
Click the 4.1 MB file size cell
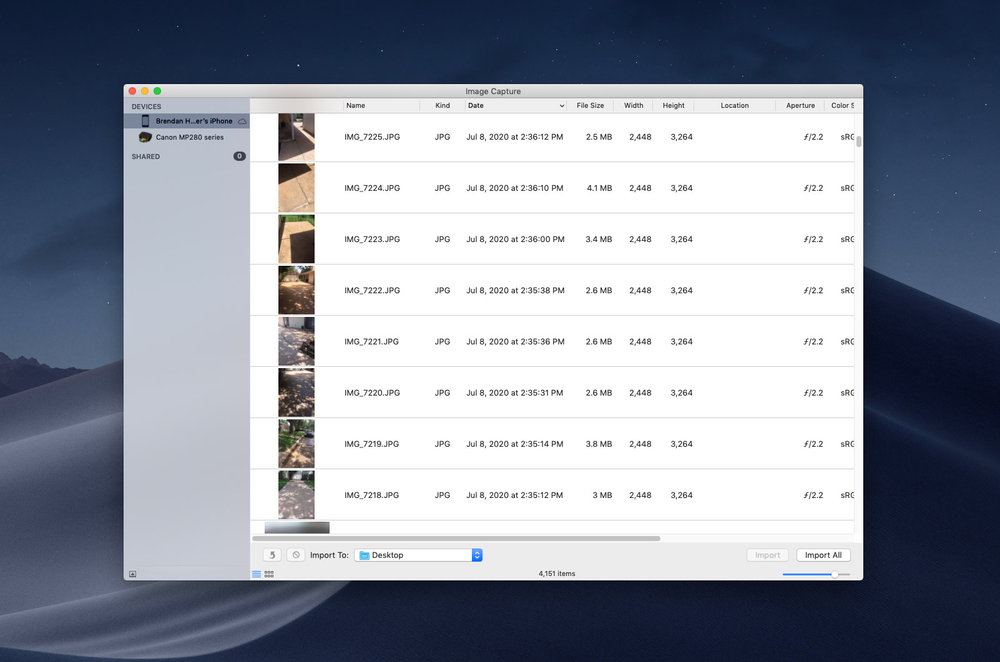(599, 188)
